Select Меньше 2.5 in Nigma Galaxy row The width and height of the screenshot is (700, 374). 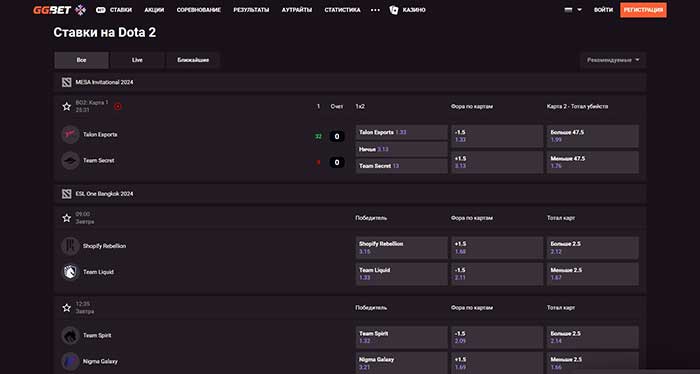[x=592, y=363]
